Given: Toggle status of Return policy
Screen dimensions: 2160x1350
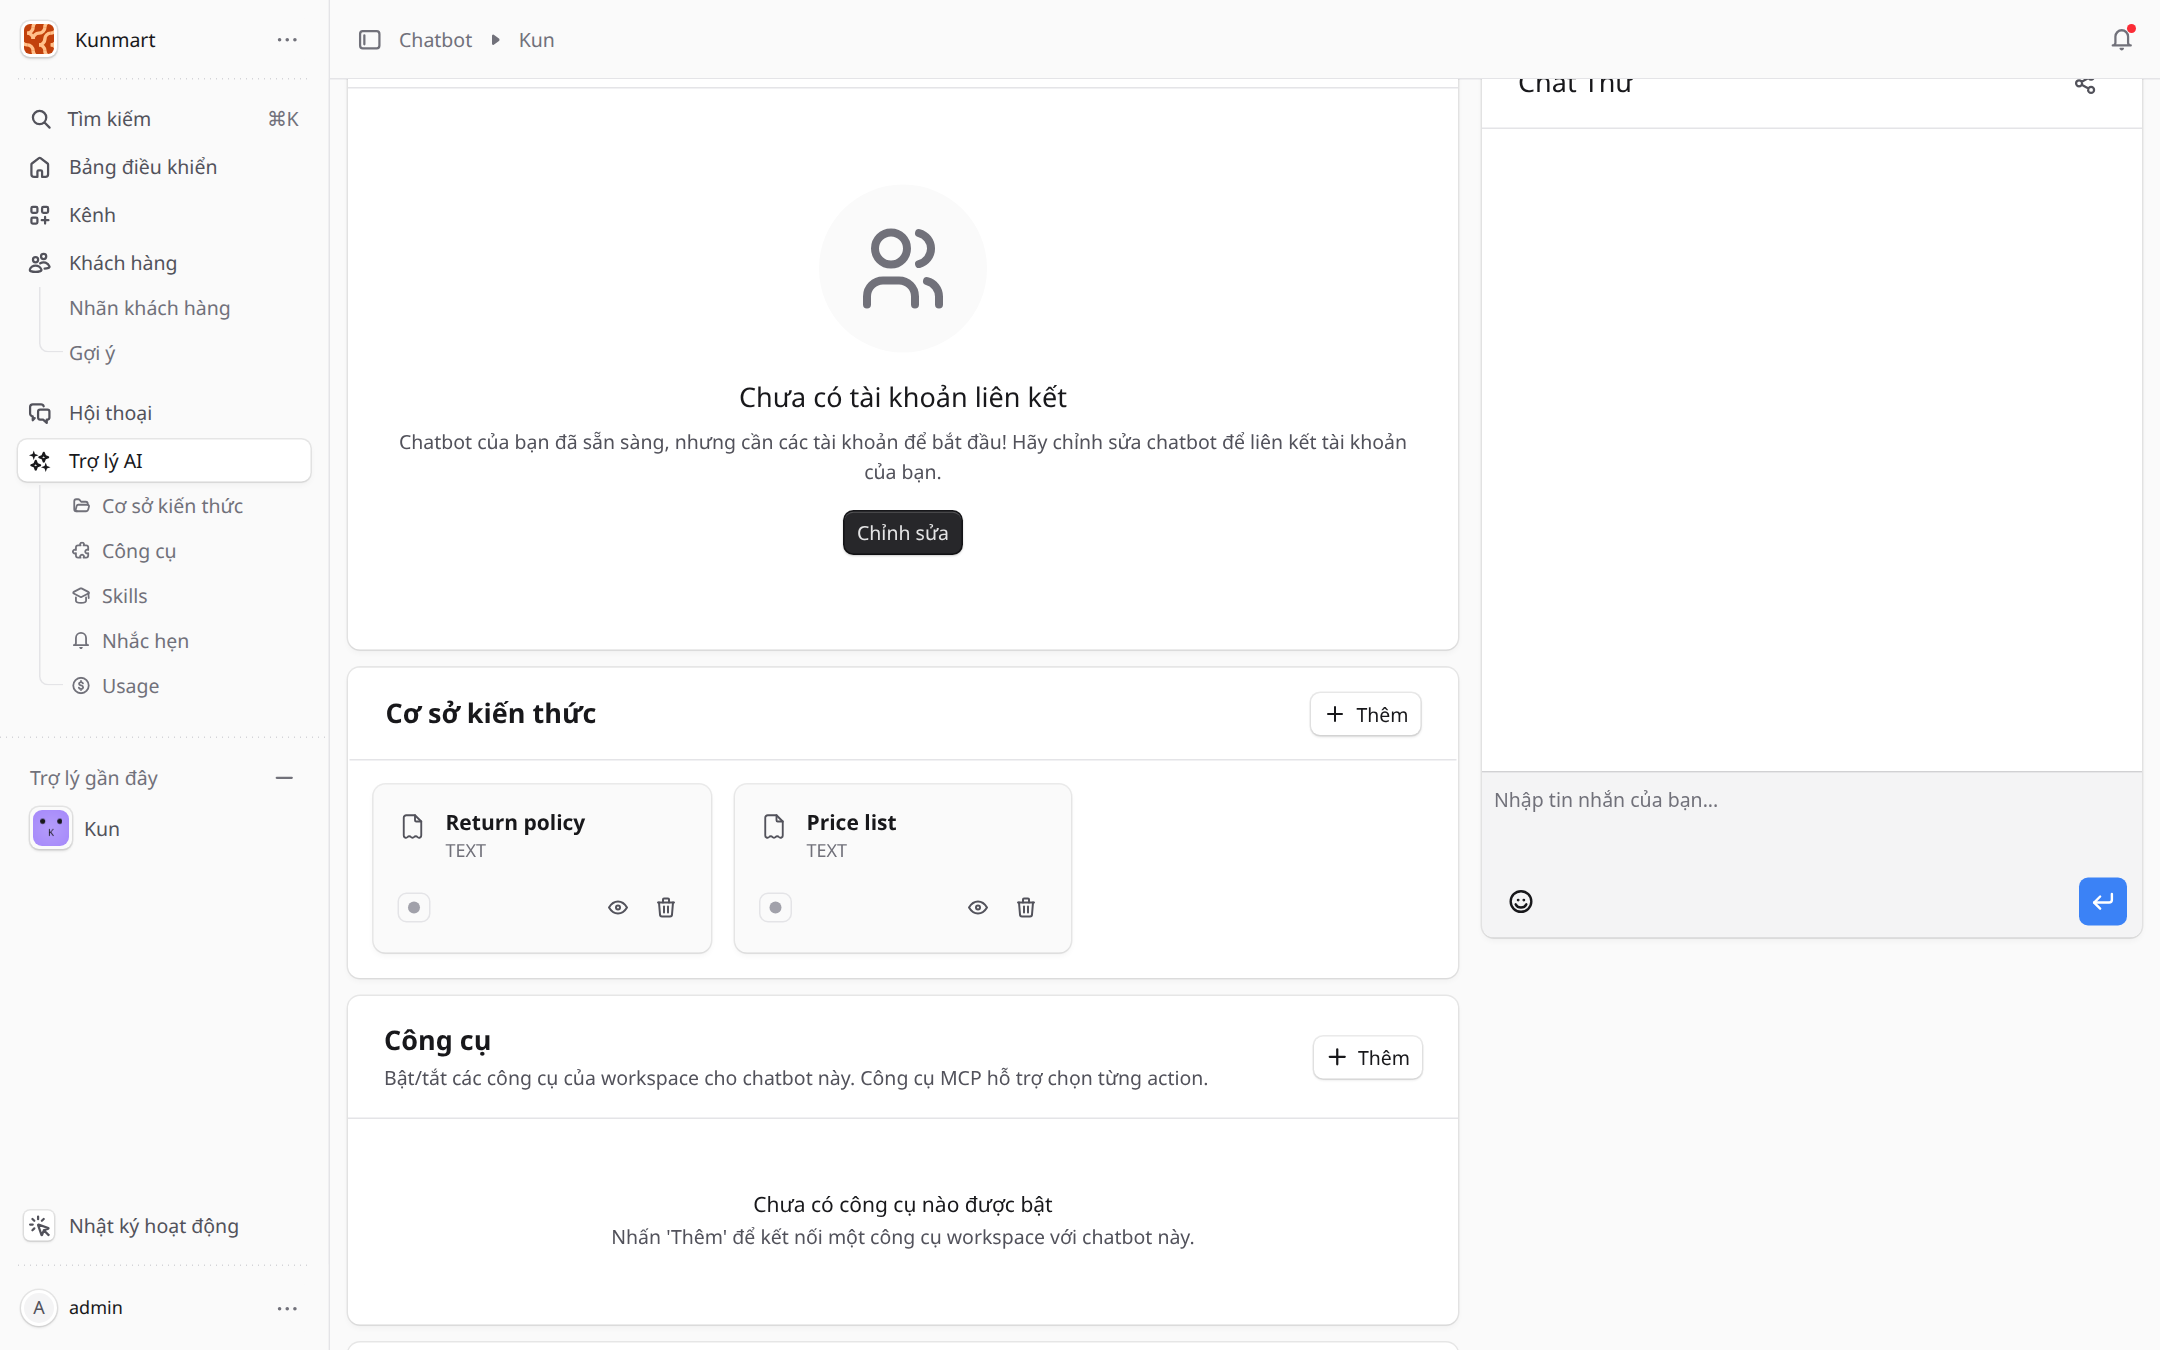Looking at the screenshot, I should coord(414,908).
